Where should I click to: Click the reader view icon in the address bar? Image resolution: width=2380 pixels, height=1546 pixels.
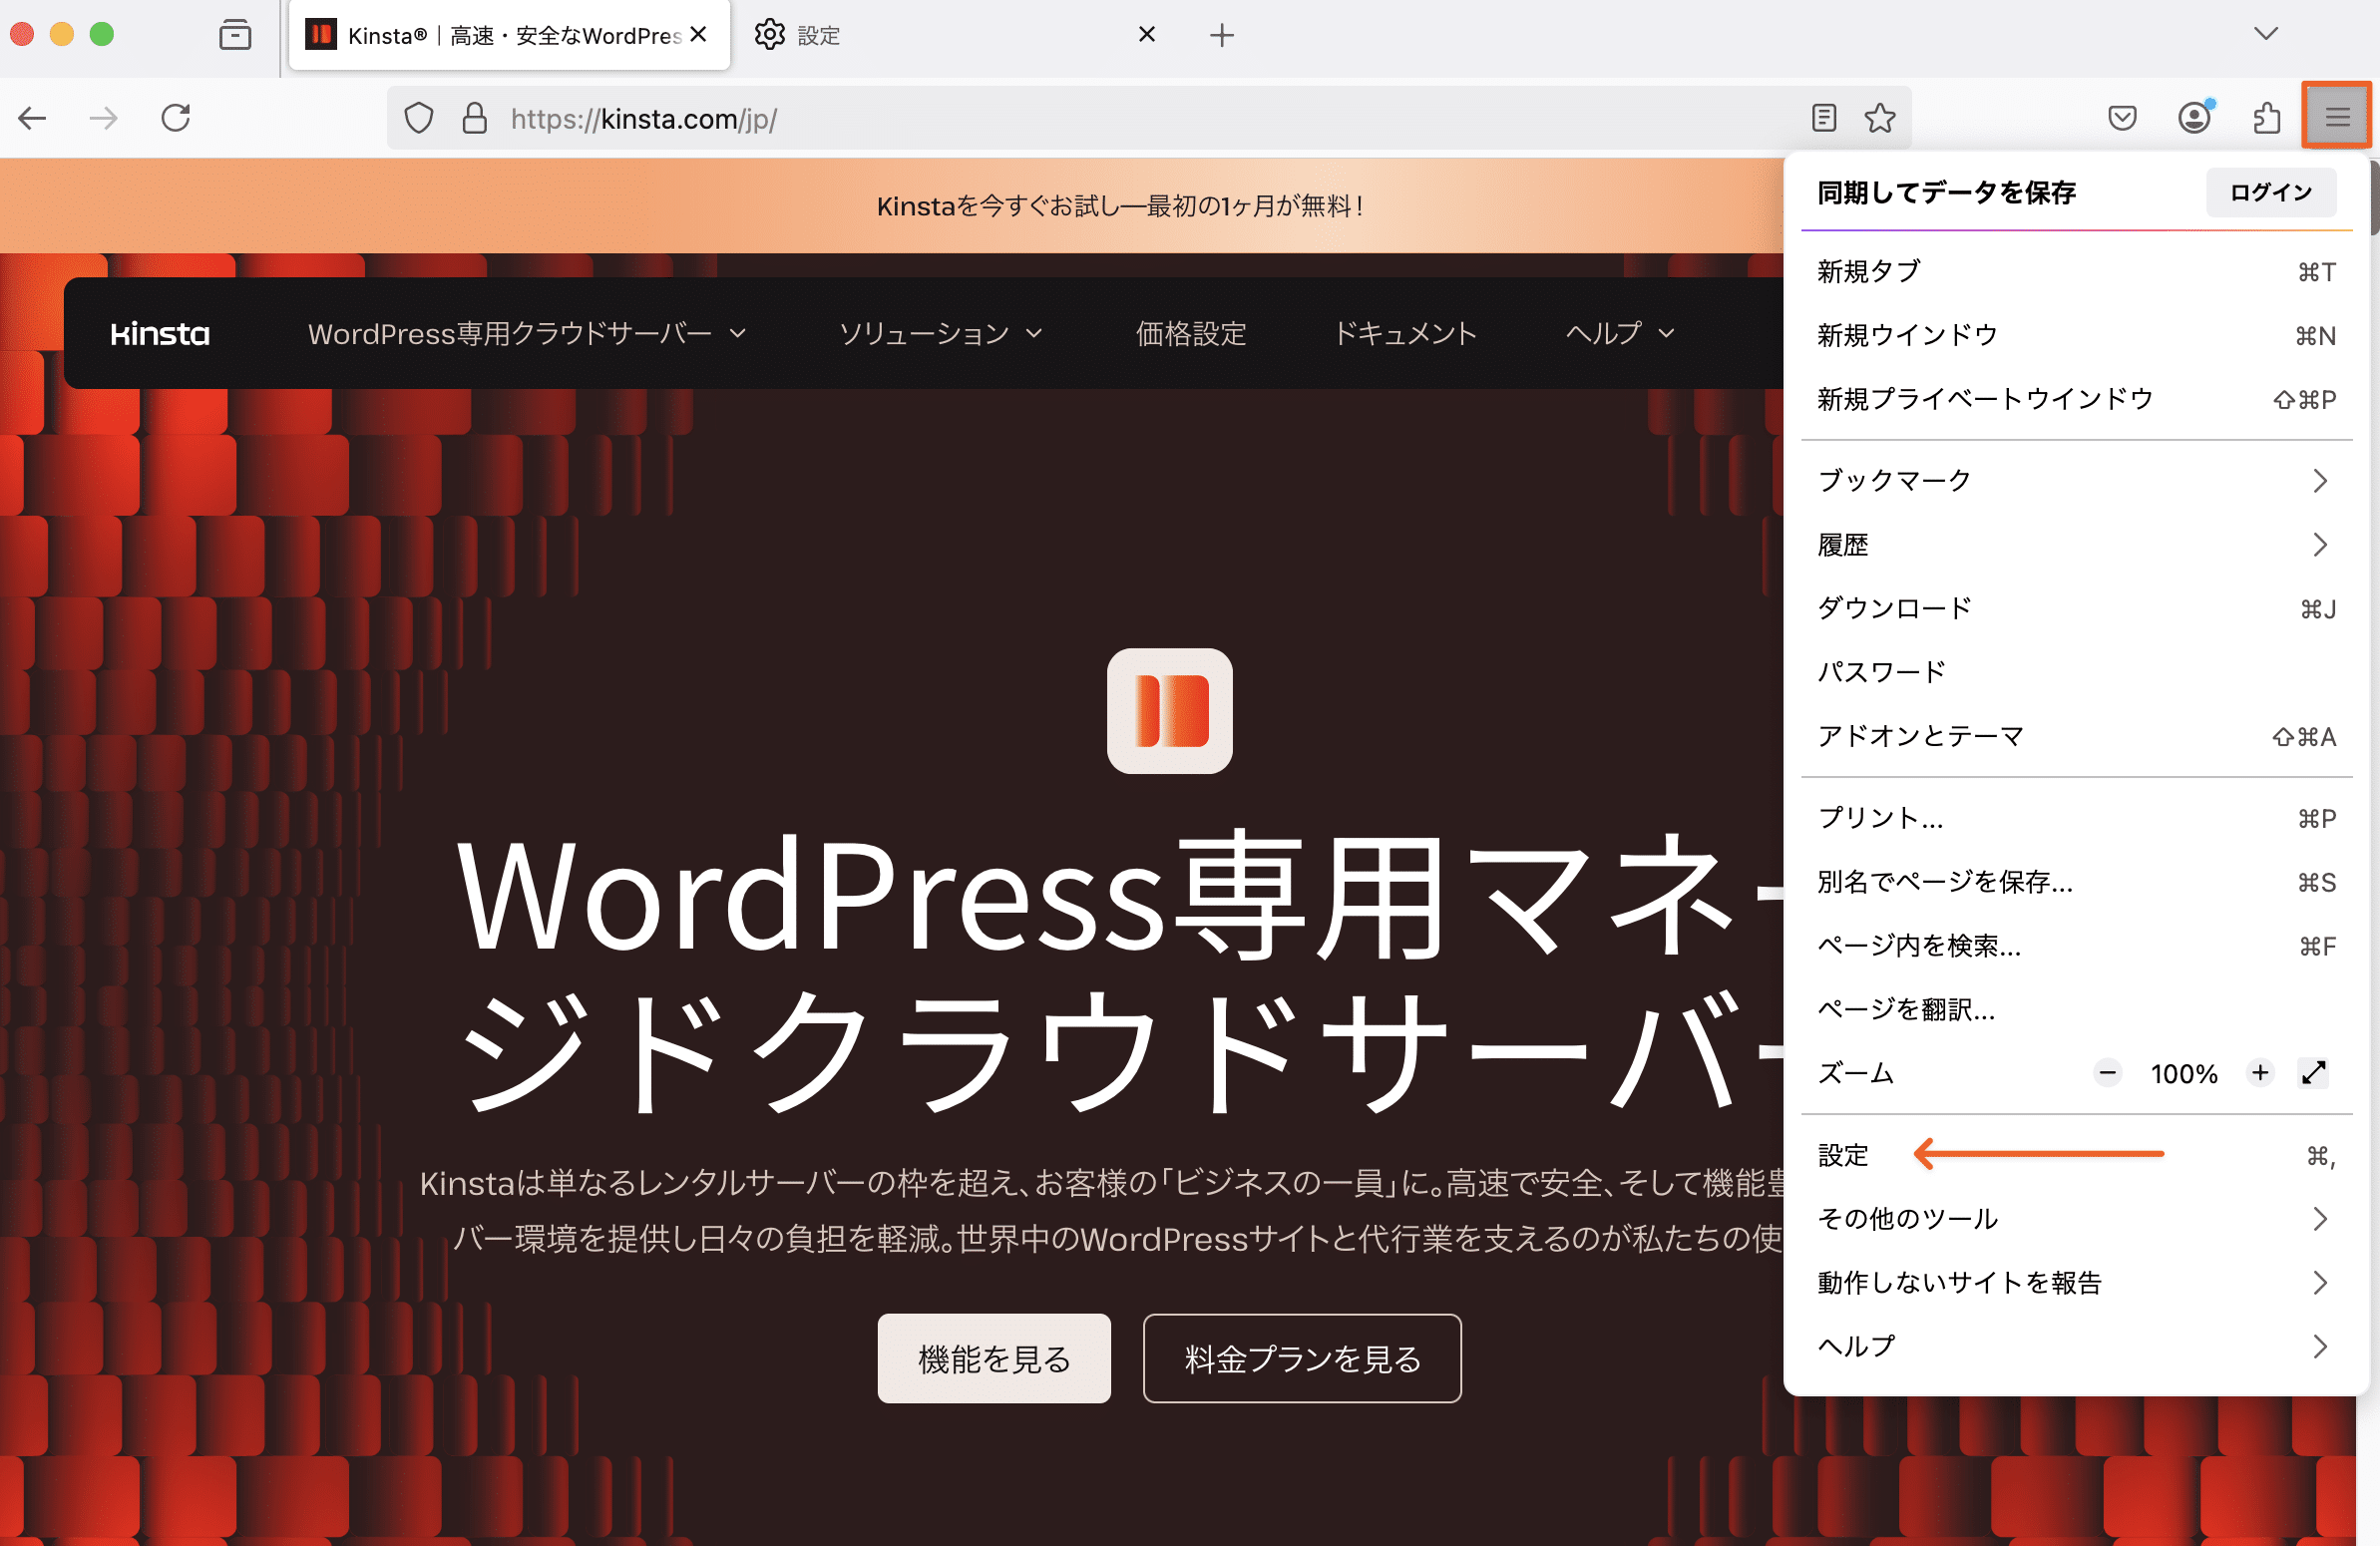1823,118
